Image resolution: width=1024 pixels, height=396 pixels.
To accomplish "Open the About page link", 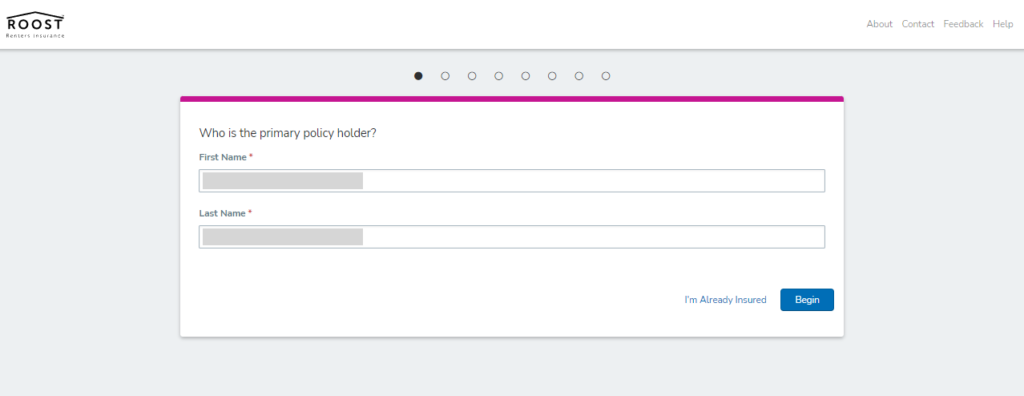I will (x=879, y=24).
